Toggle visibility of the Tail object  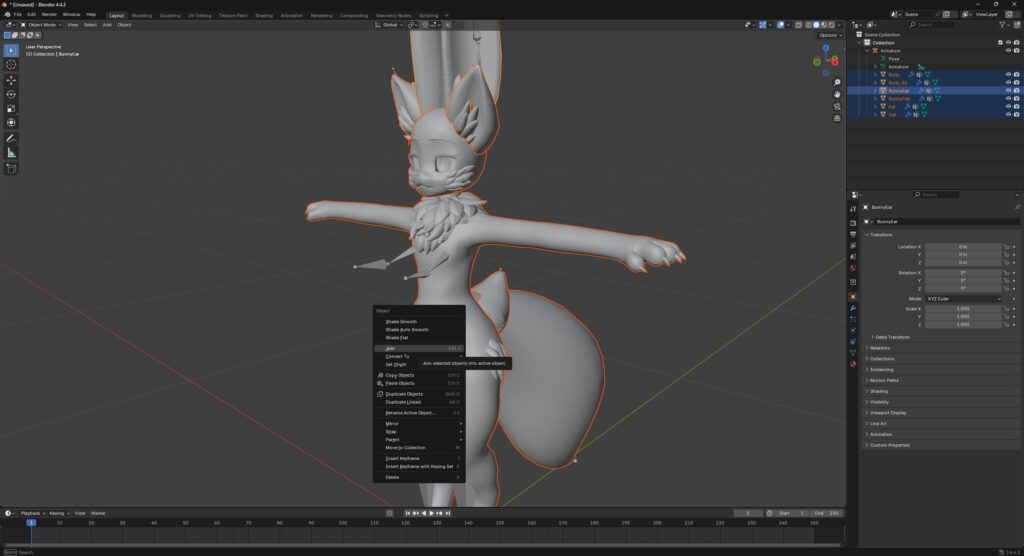(x=1007, y=115)
